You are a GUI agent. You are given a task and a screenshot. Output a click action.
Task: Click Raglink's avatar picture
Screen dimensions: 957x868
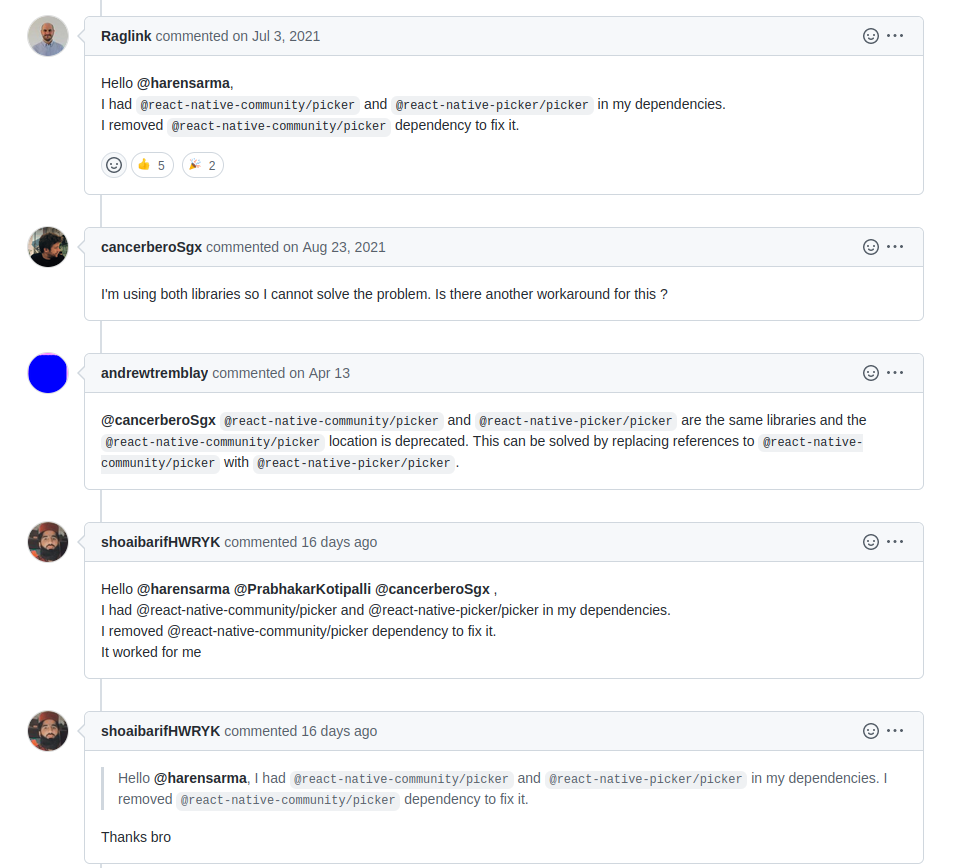tap(48, 36)
